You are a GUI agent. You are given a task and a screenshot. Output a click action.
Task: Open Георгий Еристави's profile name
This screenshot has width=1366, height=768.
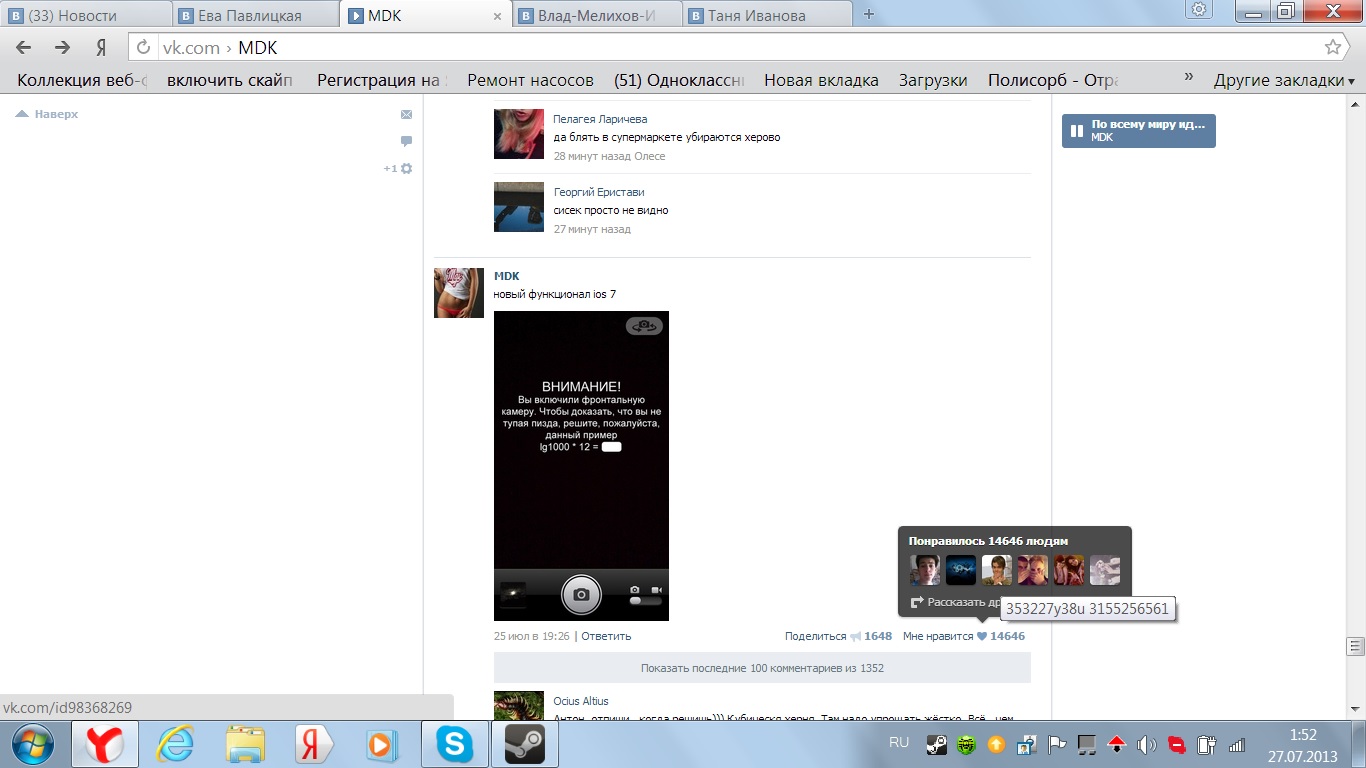point(599,192)
